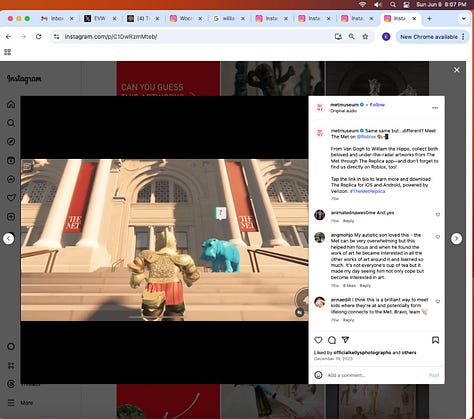Viewport: 474px width, 419px height.
Task: View others who liked the post
Action: pos(409,353)
